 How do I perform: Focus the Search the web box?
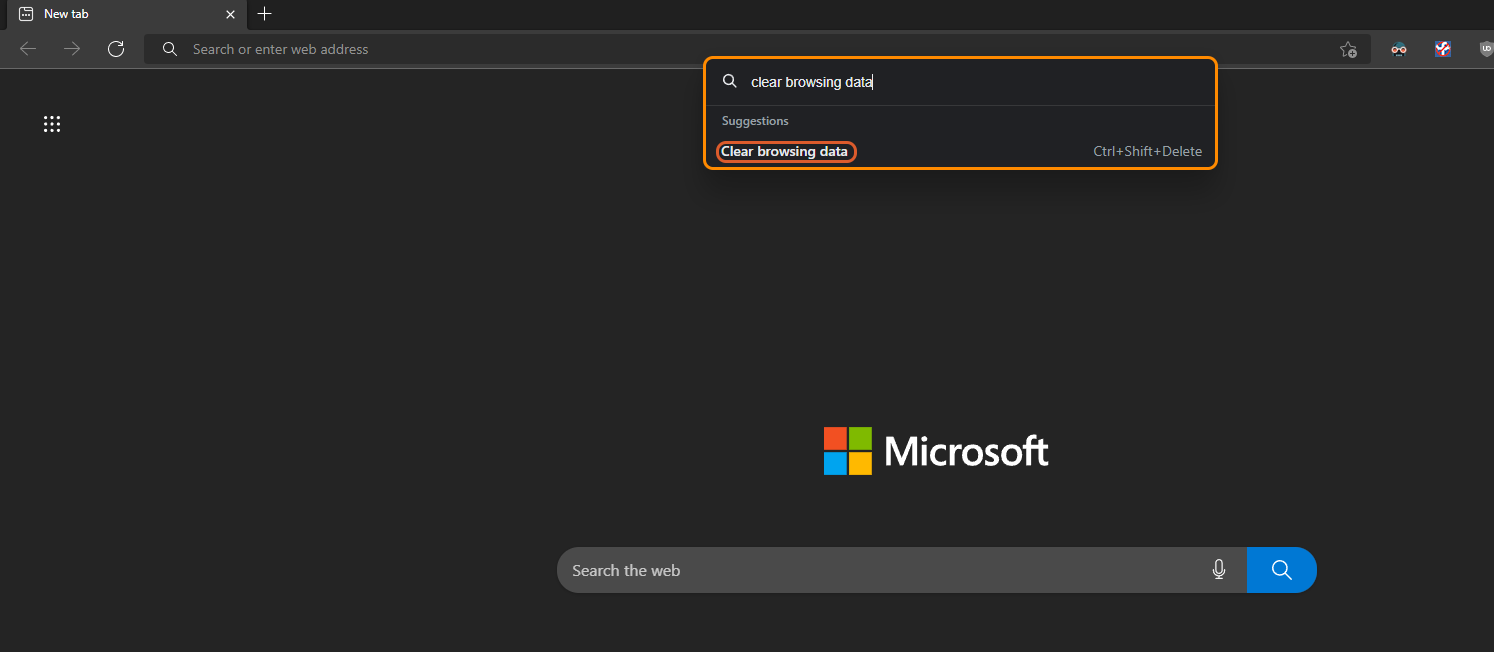(902, 570)
